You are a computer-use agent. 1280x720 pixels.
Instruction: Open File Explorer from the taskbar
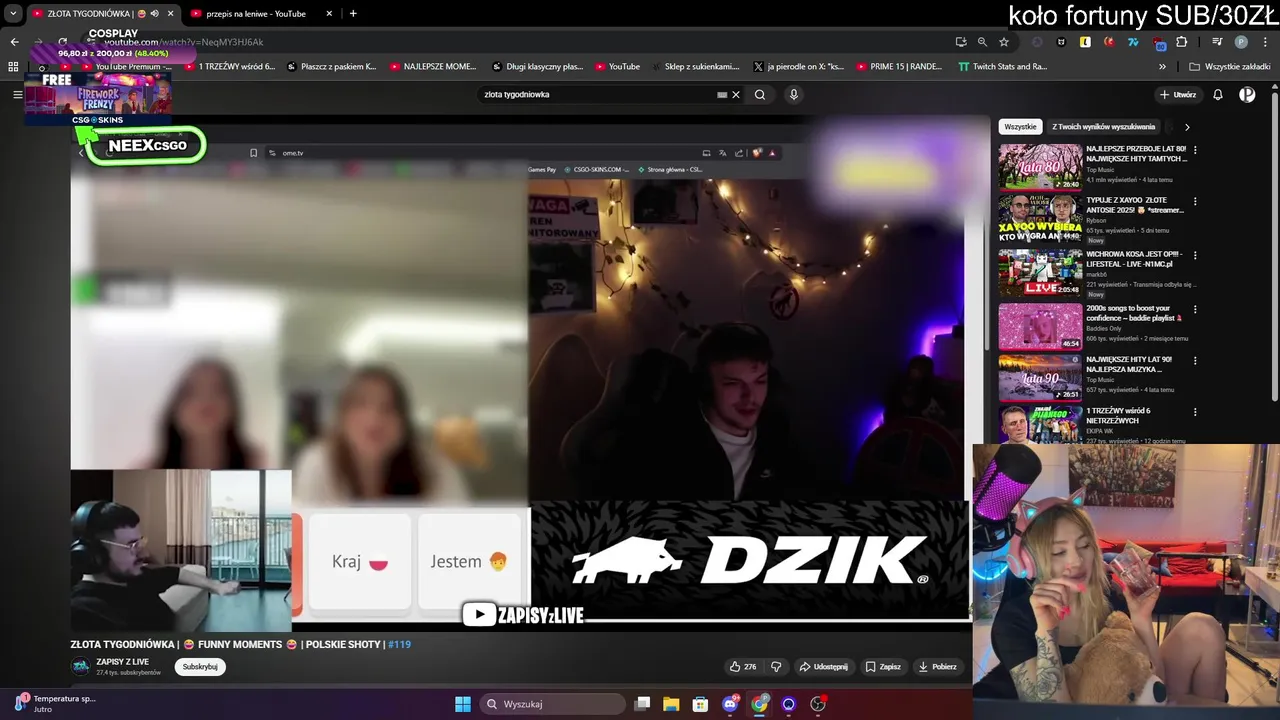point(671,704)
